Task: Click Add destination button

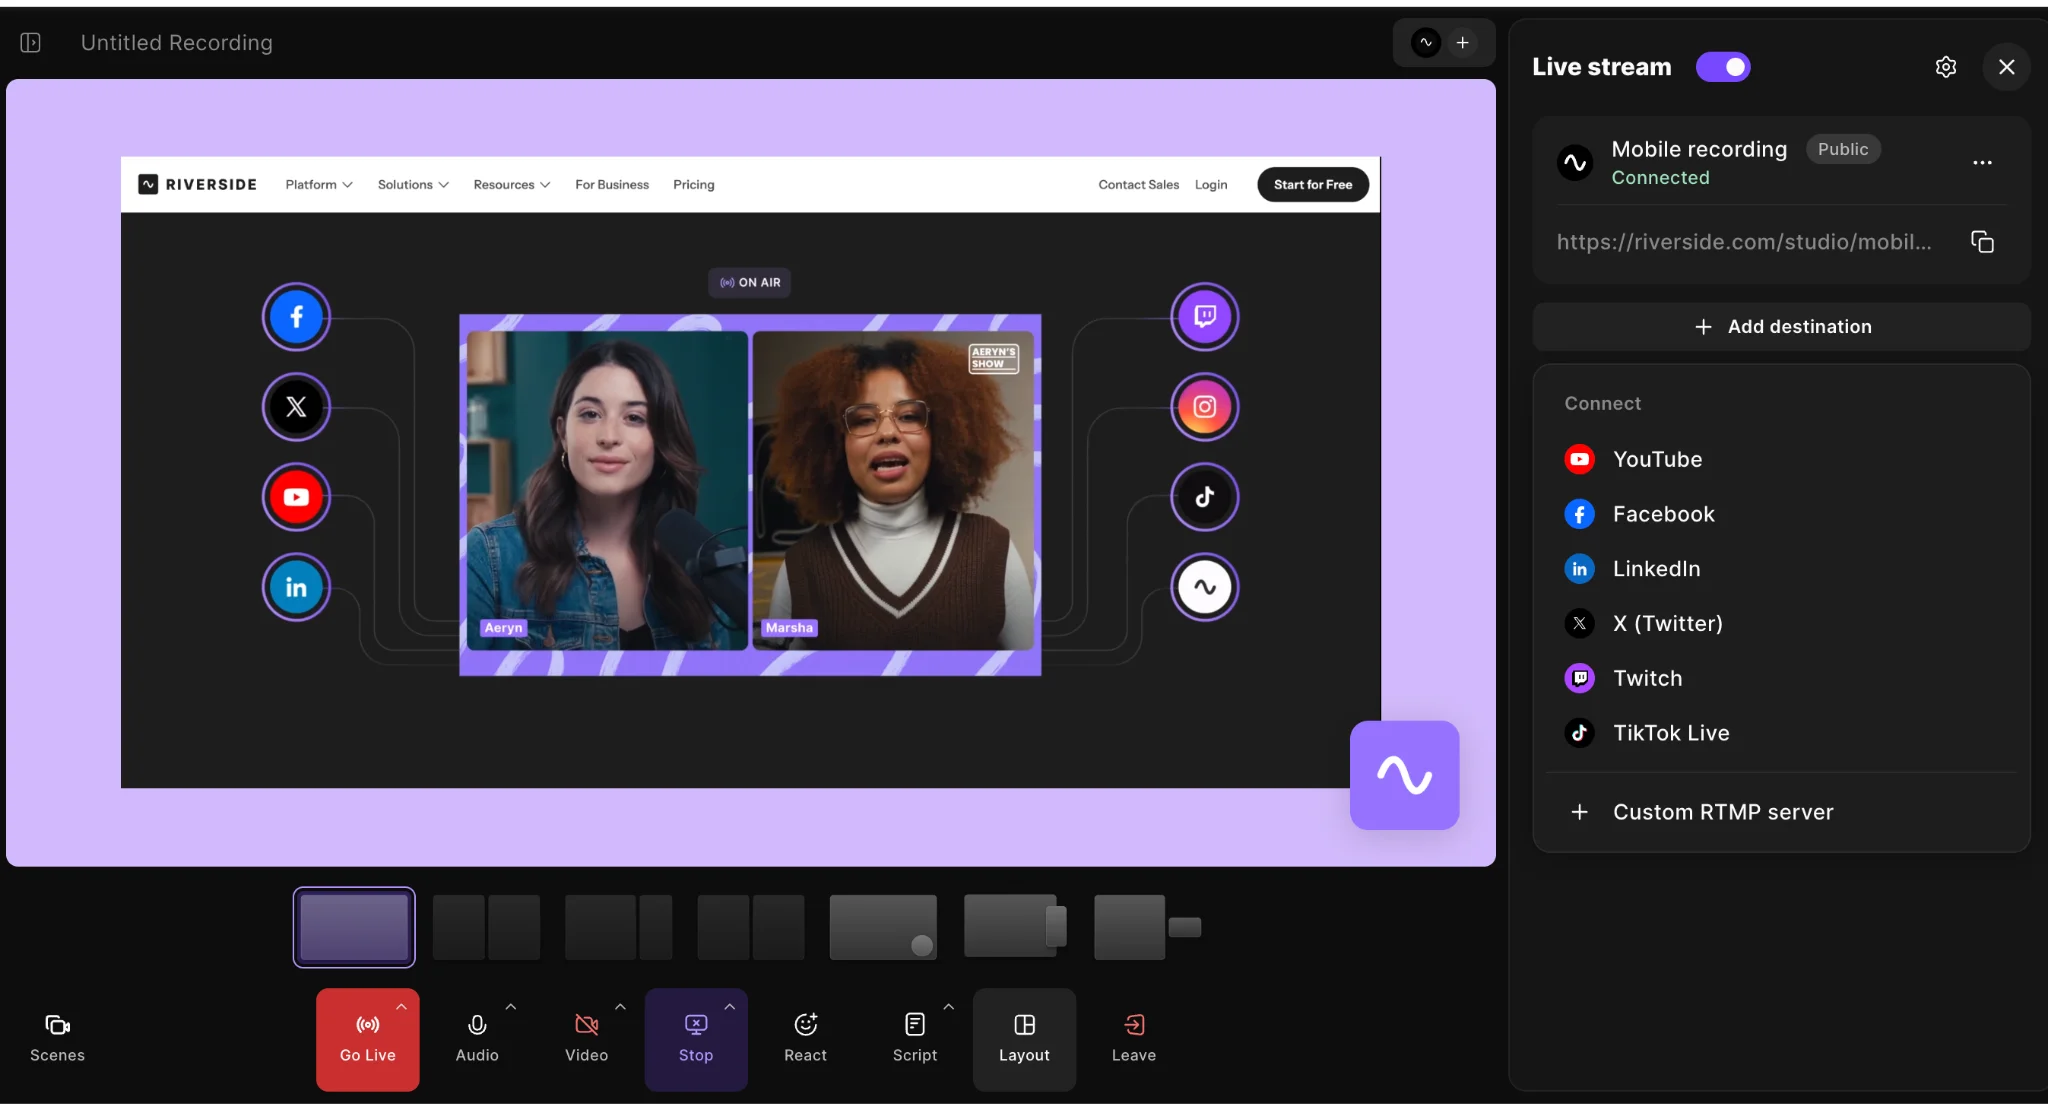Action: pos(1781,327)
